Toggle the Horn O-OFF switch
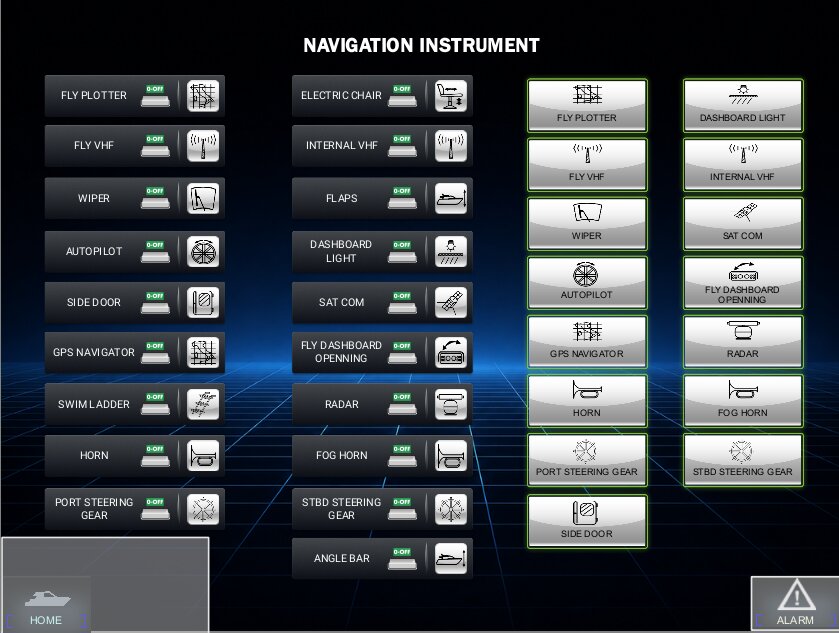 tap(155, 456)
